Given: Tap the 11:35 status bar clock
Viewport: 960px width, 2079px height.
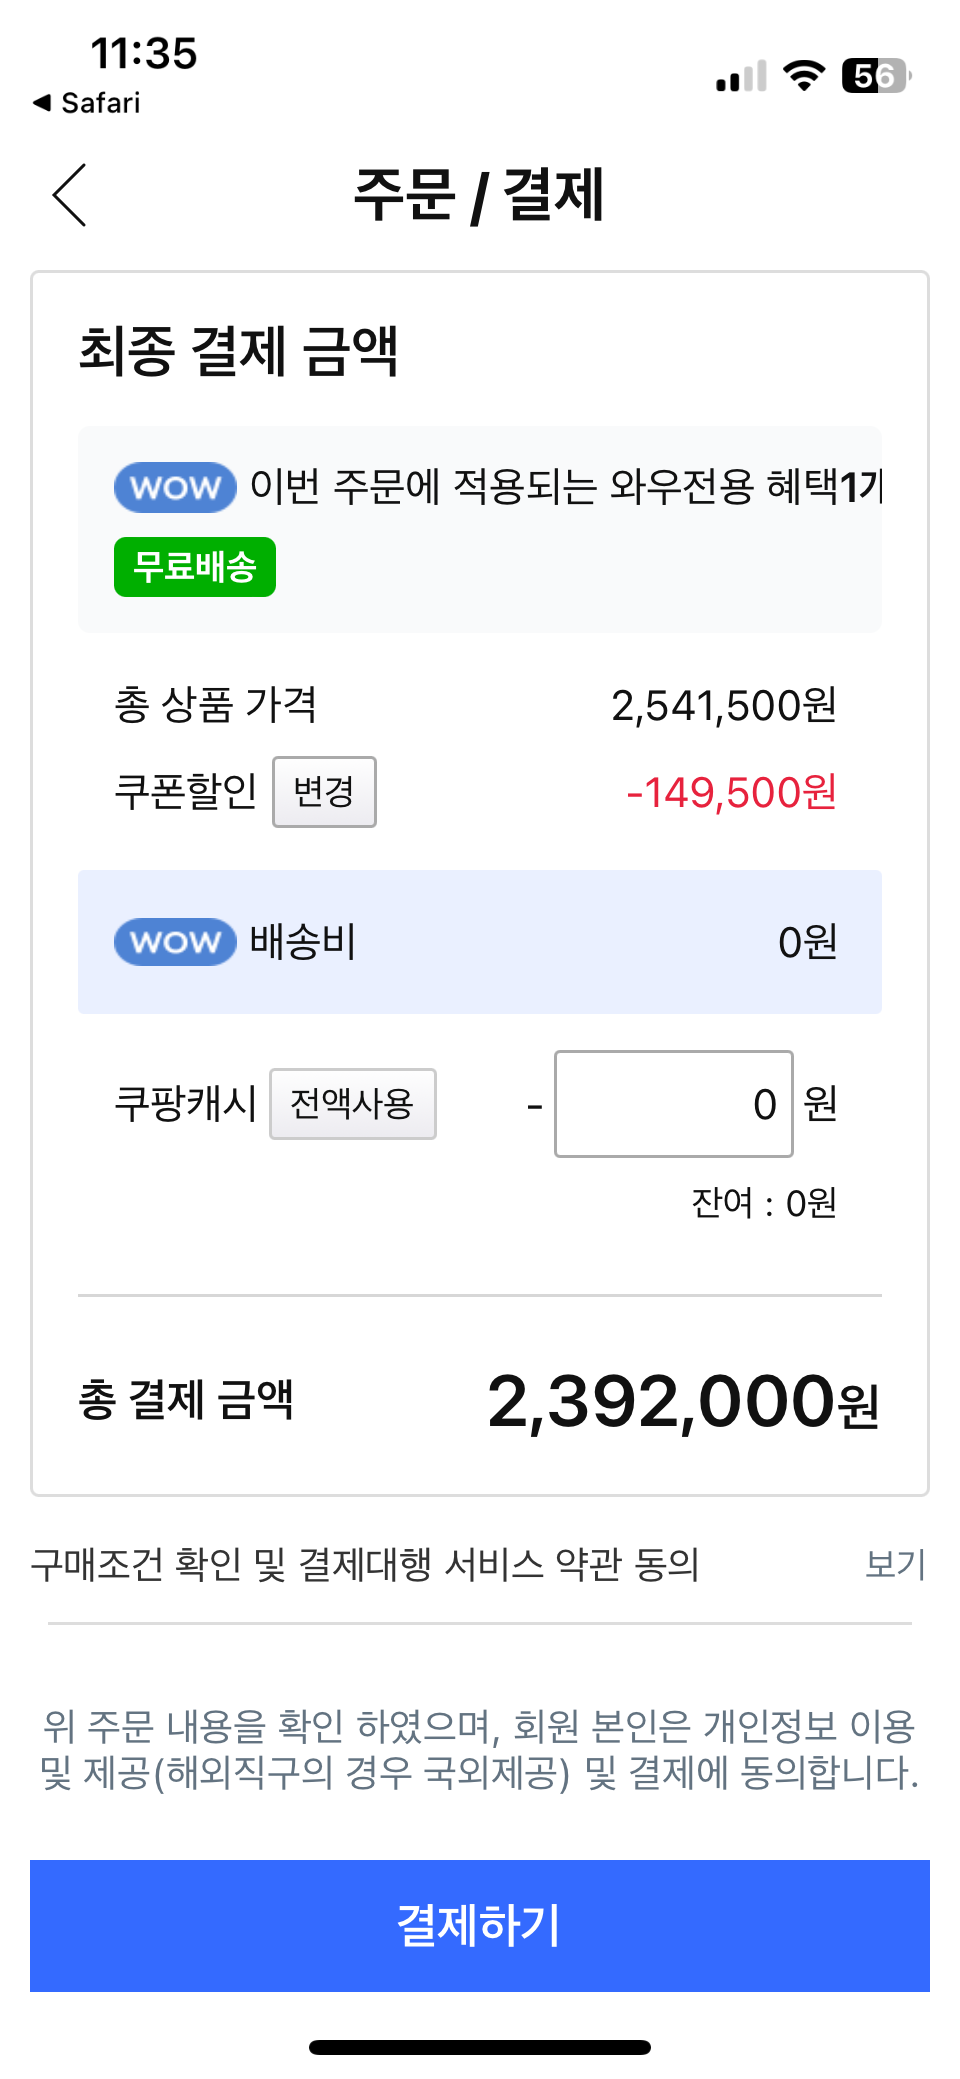Looking at the screenshot, I should pos(144,54).
